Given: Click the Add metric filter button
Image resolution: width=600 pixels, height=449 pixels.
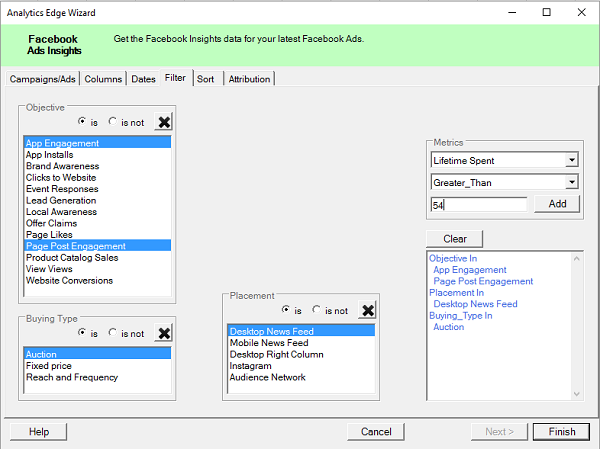Looking at the screenshot, I should coord(557,204).
